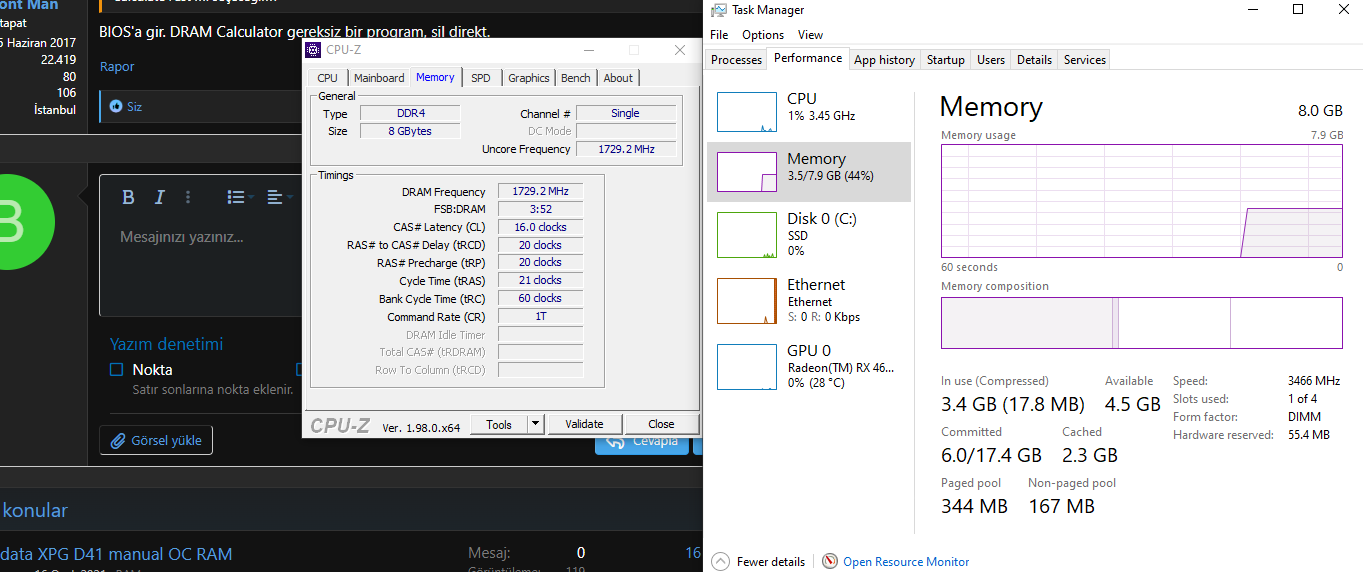Screen dimensions: 1363x572
Task: Open the Graphics tab in CPU-Z
Action: tap(528, 78)
